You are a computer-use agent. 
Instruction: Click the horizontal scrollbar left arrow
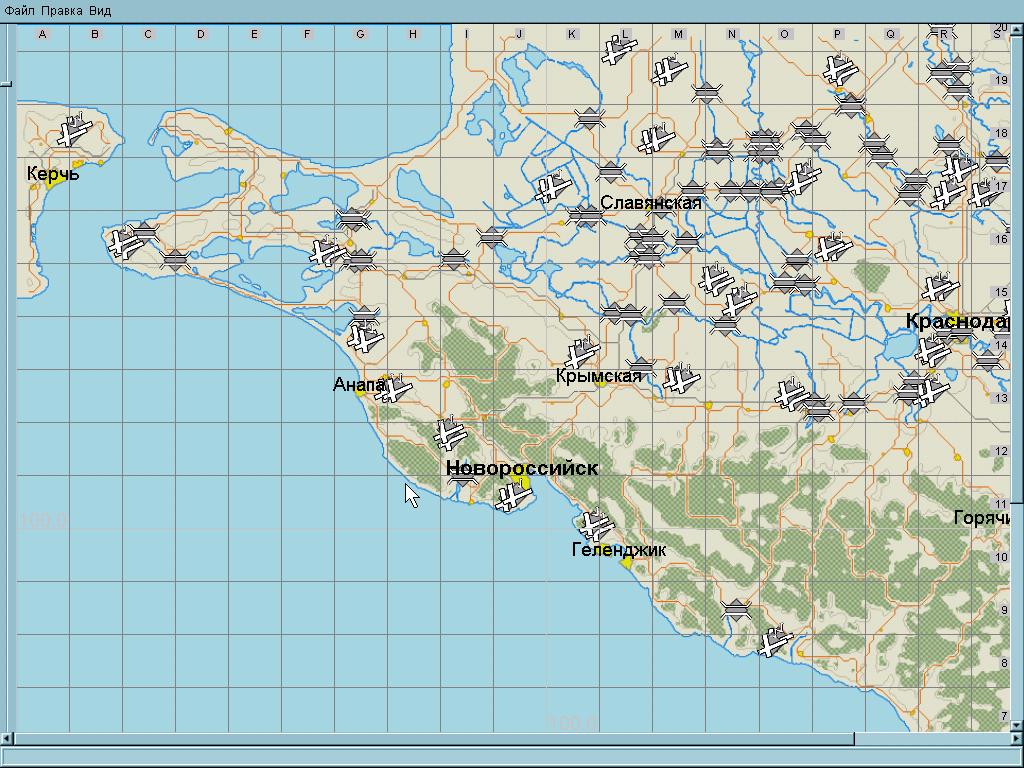pyautogui.click(x=8, y=739)
